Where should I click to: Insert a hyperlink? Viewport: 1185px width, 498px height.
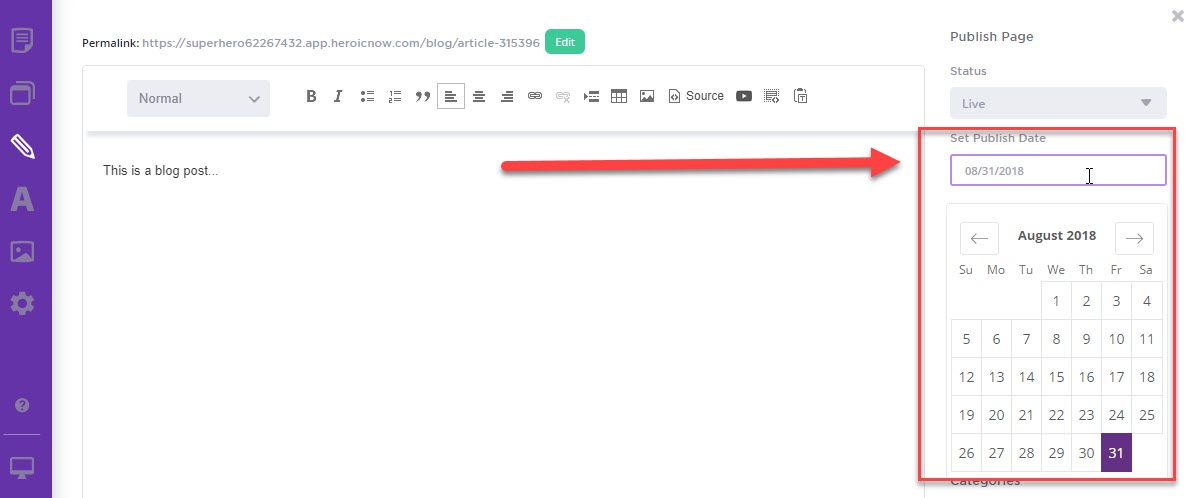(x=534, y=96)
